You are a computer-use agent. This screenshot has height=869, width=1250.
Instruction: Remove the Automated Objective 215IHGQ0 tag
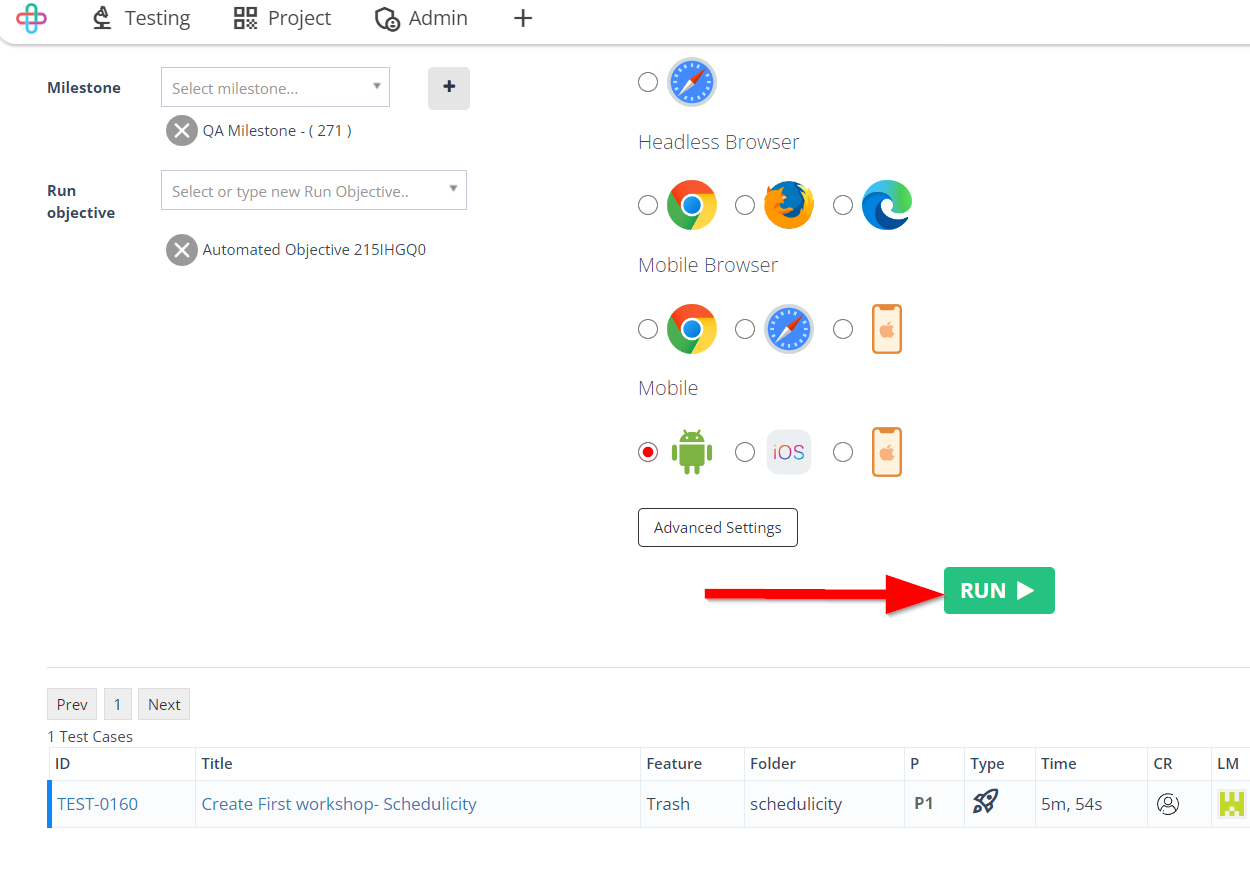[181, 250]
